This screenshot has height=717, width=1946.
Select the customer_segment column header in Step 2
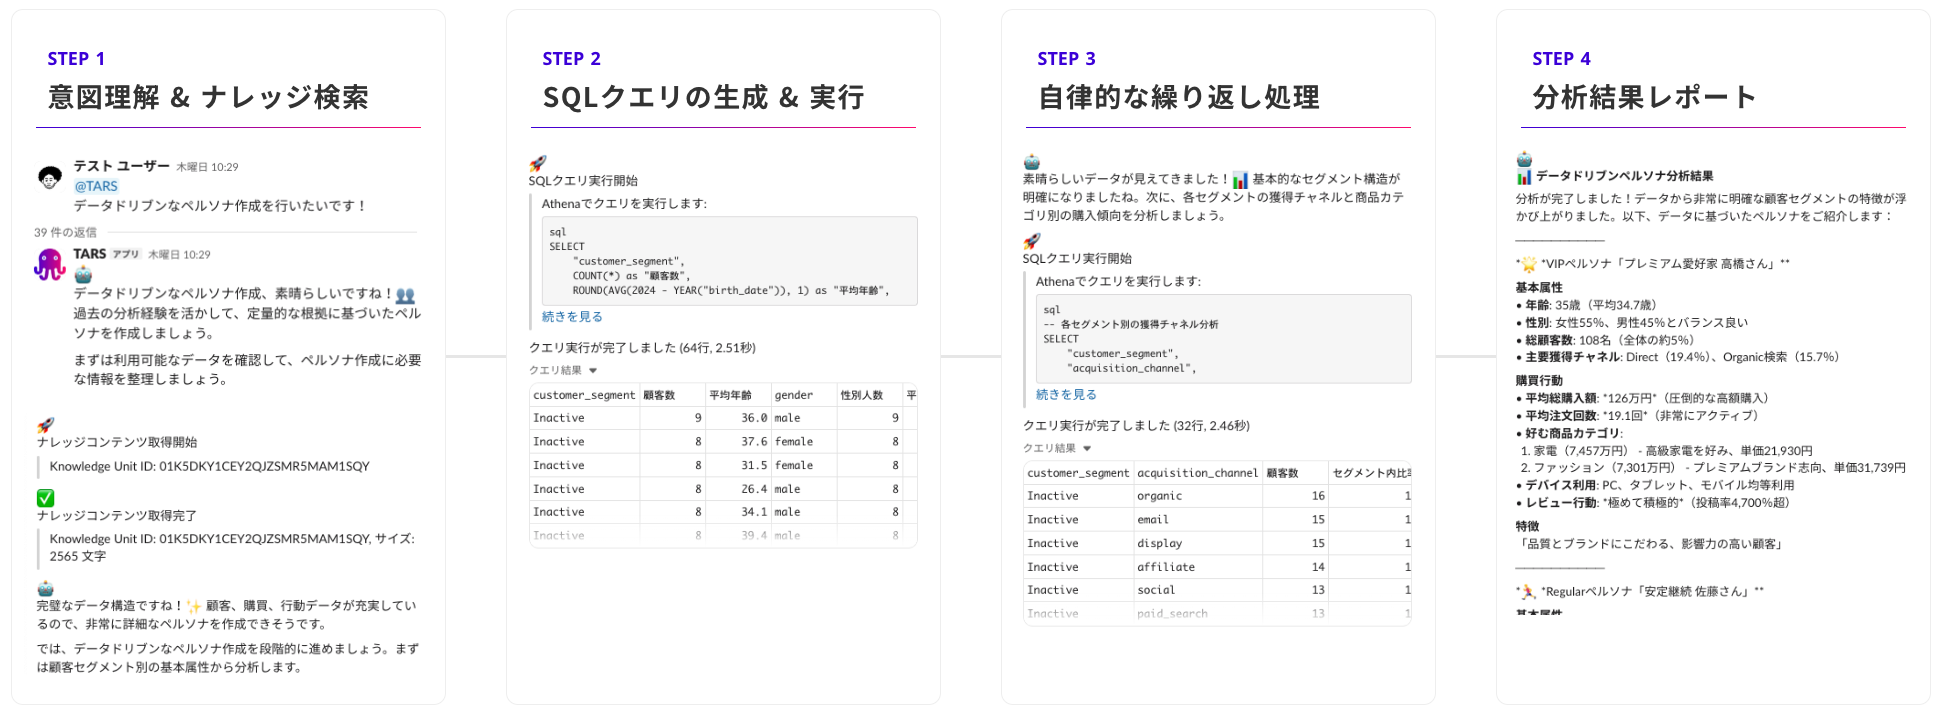pyautogui.click(x=584, y=395)
